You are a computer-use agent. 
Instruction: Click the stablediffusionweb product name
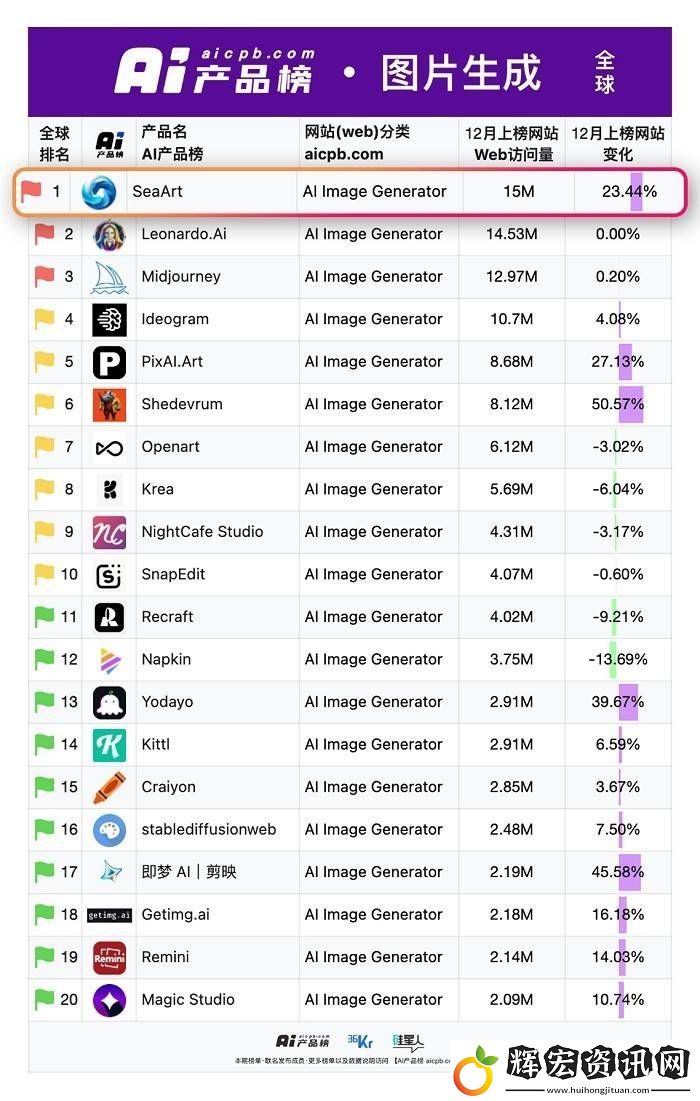[x=209, y=829]
